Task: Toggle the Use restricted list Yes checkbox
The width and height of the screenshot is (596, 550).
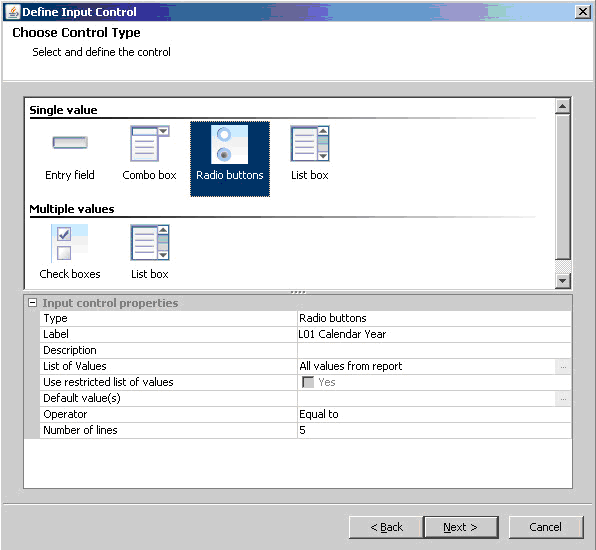Action: (x=308, y=382)
